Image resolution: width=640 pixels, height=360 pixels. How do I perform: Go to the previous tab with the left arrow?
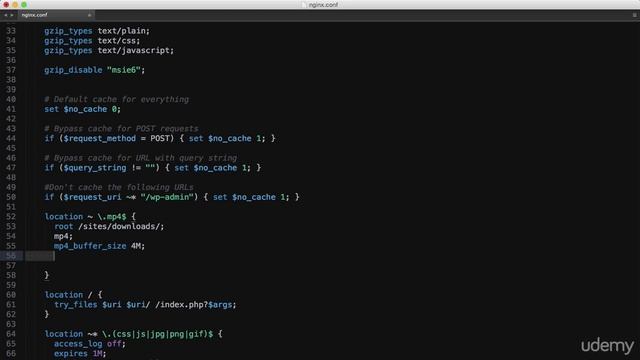[x=6, y=15]
